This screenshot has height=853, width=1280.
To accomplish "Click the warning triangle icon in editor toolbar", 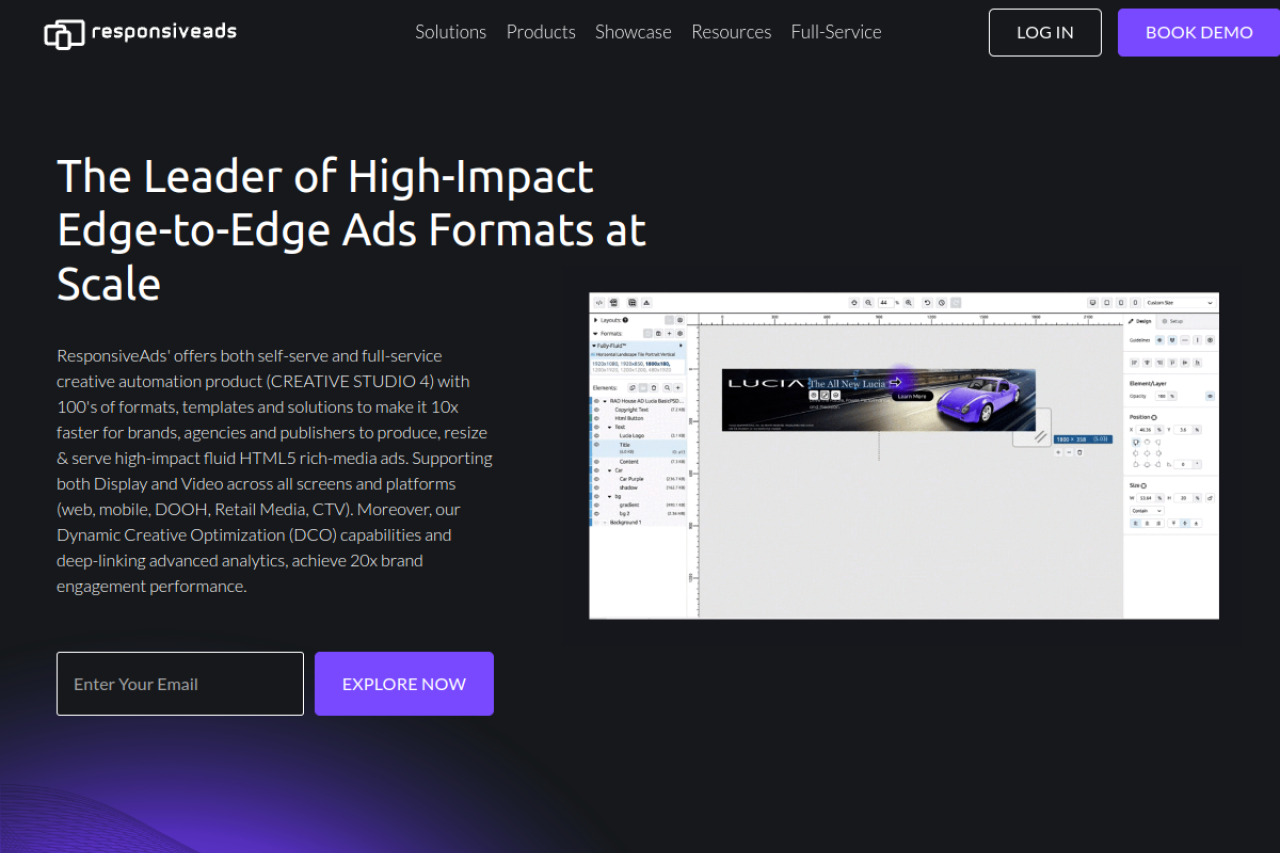I will click(646, 302).
